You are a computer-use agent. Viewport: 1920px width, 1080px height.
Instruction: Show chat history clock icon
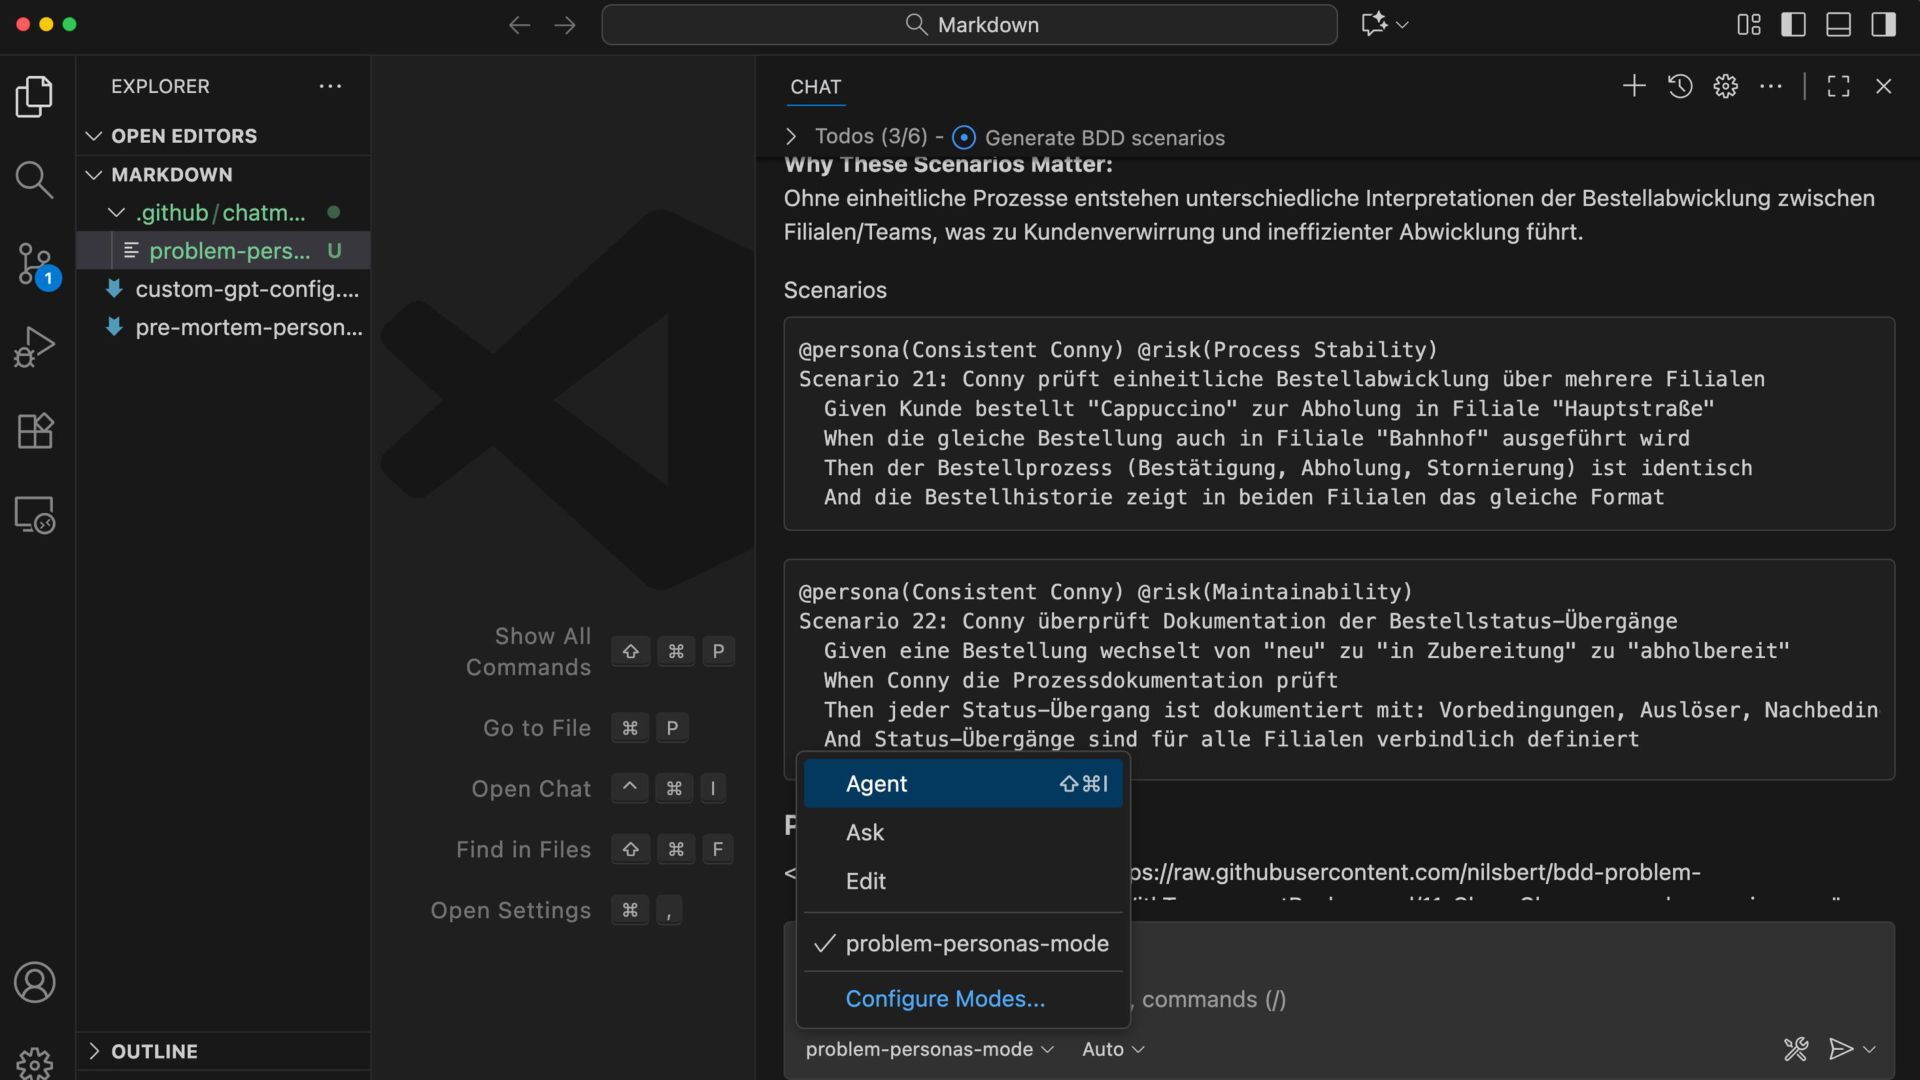(1680, 86)
